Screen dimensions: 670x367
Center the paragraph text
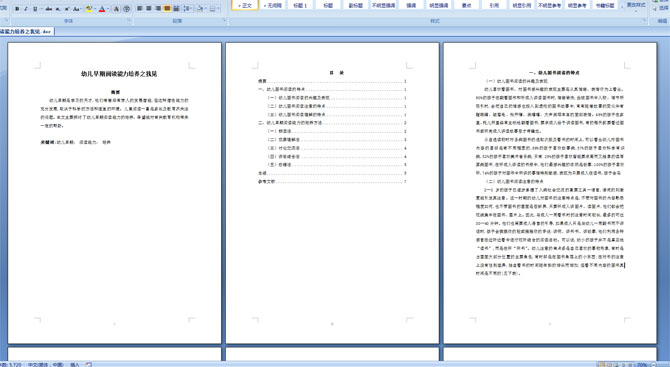pos(149,9)
